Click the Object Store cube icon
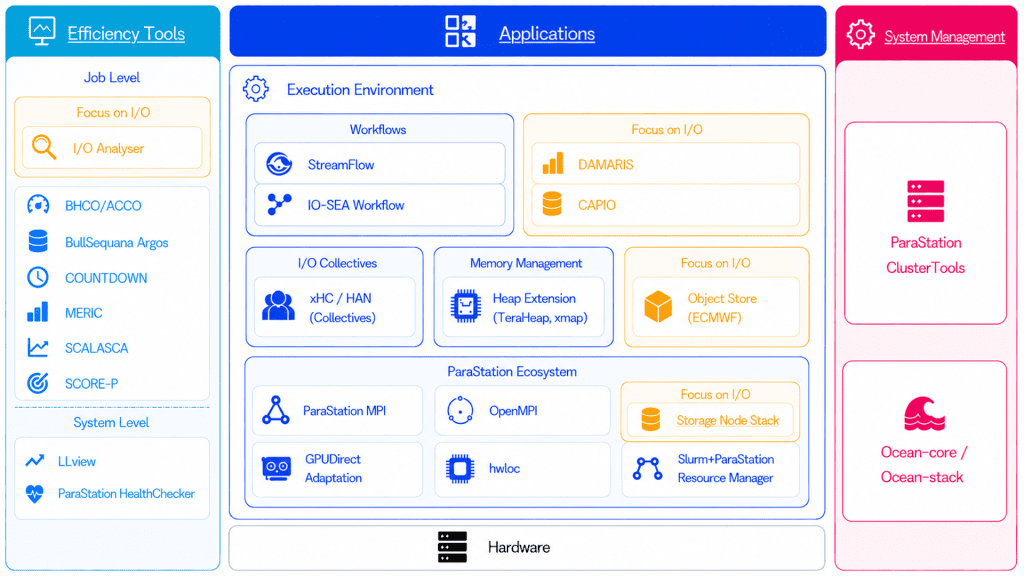1024x576 pixels. pos(658,306)
